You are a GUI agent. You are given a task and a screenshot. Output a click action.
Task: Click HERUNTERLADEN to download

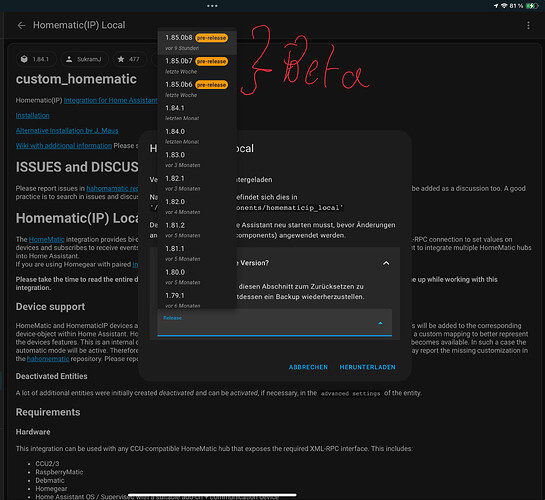(367, 367)
